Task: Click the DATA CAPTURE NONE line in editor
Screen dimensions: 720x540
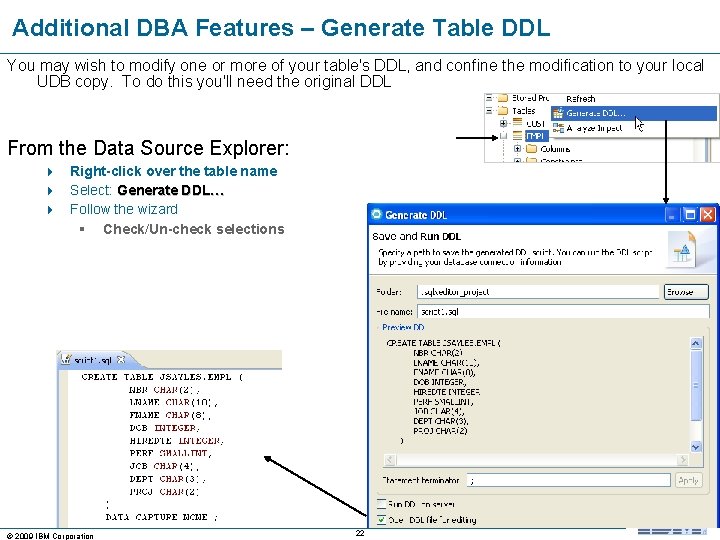Action: point(162,517)
